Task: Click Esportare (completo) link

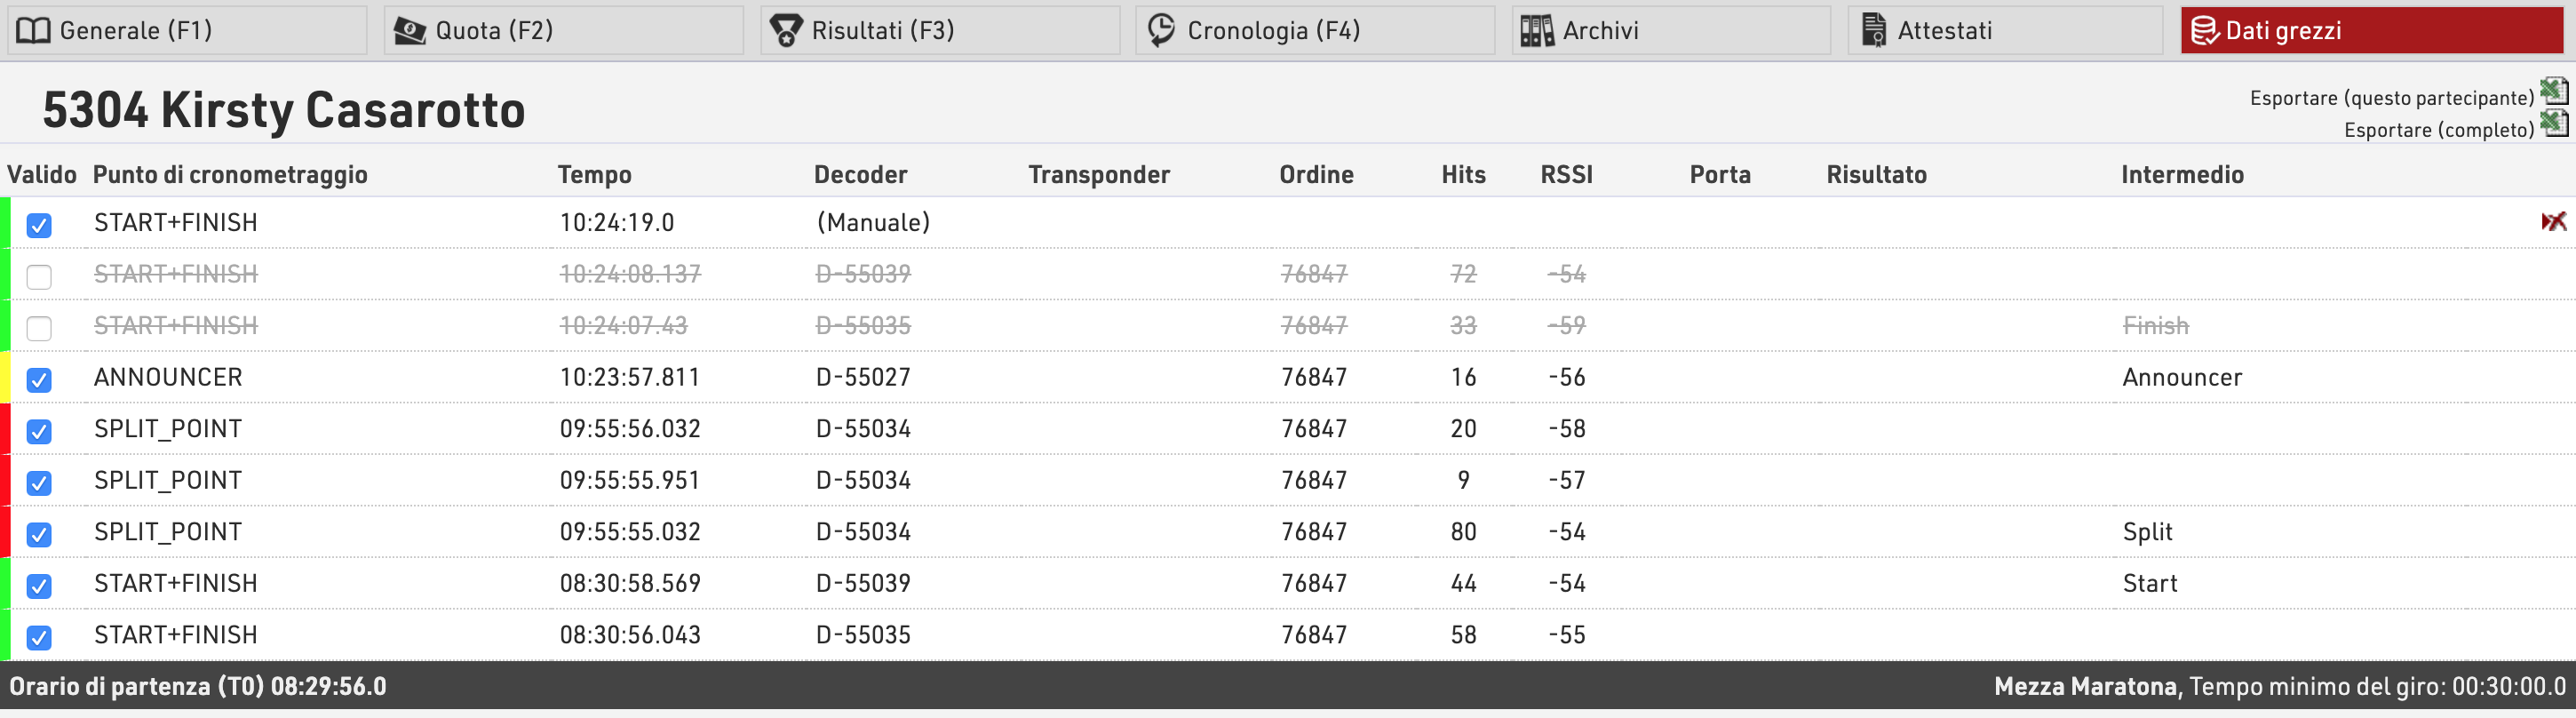Action: tap(2438, 130)
